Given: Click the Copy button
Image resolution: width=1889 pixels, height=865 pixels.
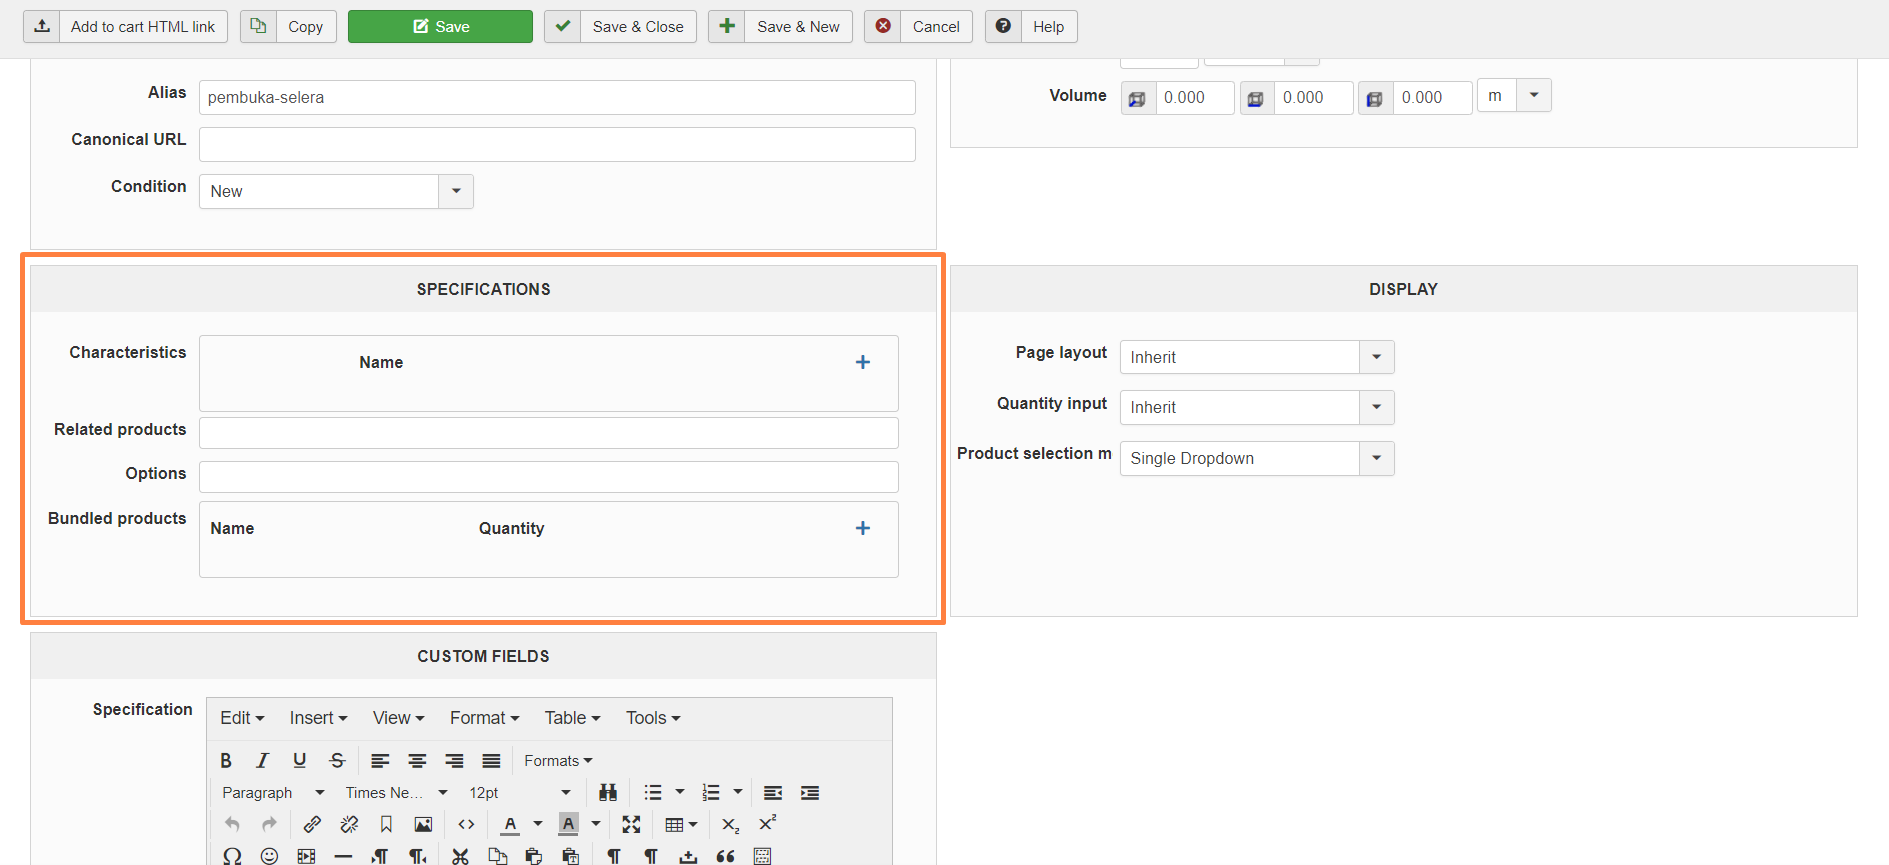Looking at the screenshot, I should (288, 27).
